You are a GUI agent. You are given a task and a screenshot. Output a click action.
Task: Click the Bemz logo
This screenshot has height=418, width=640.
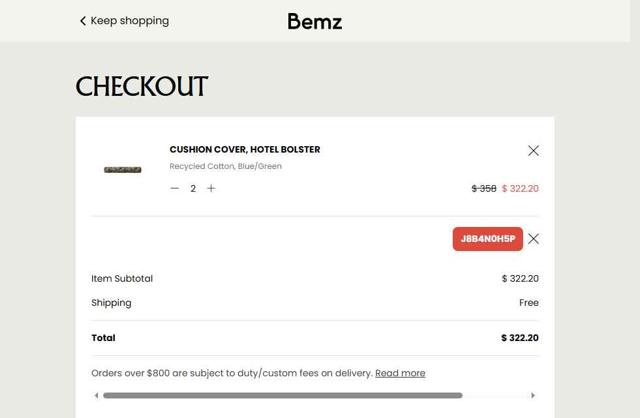314,21
